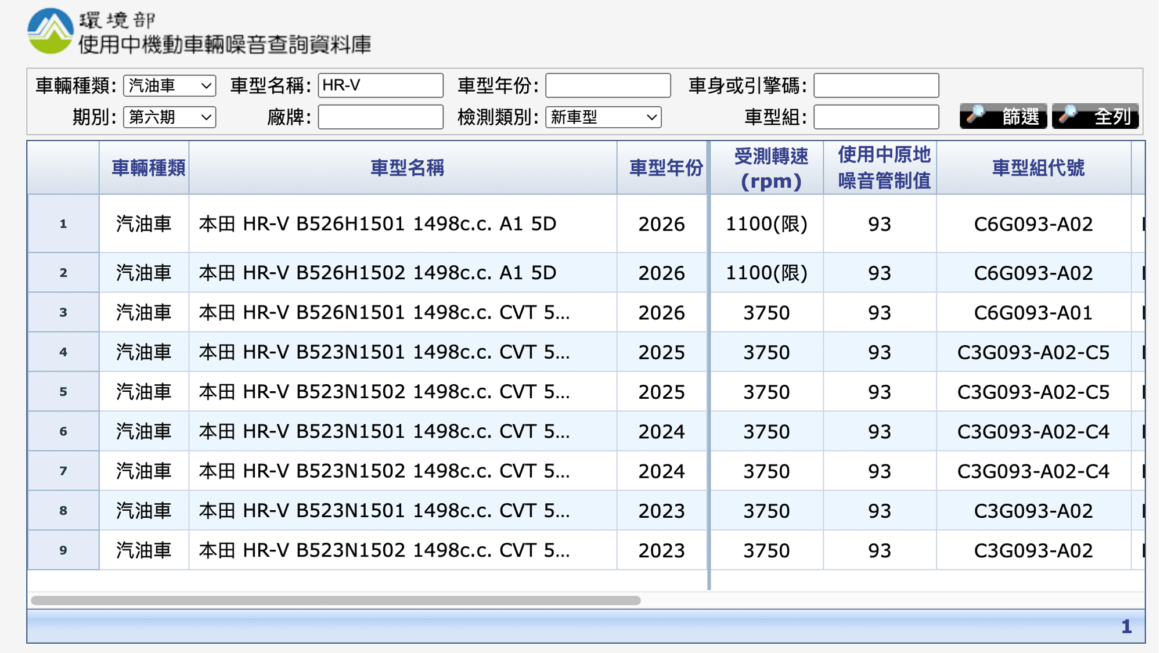1160x653 pixels.
Task: Click the 廠牌 input field
Action: point(382,116)
